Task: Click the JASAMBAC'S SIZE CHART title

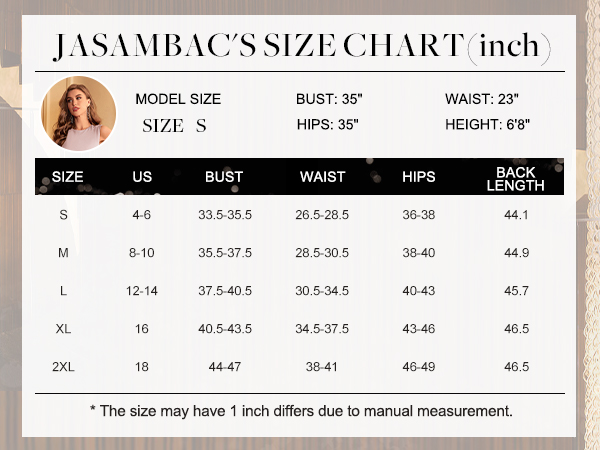Action: (x=302, y=46)
